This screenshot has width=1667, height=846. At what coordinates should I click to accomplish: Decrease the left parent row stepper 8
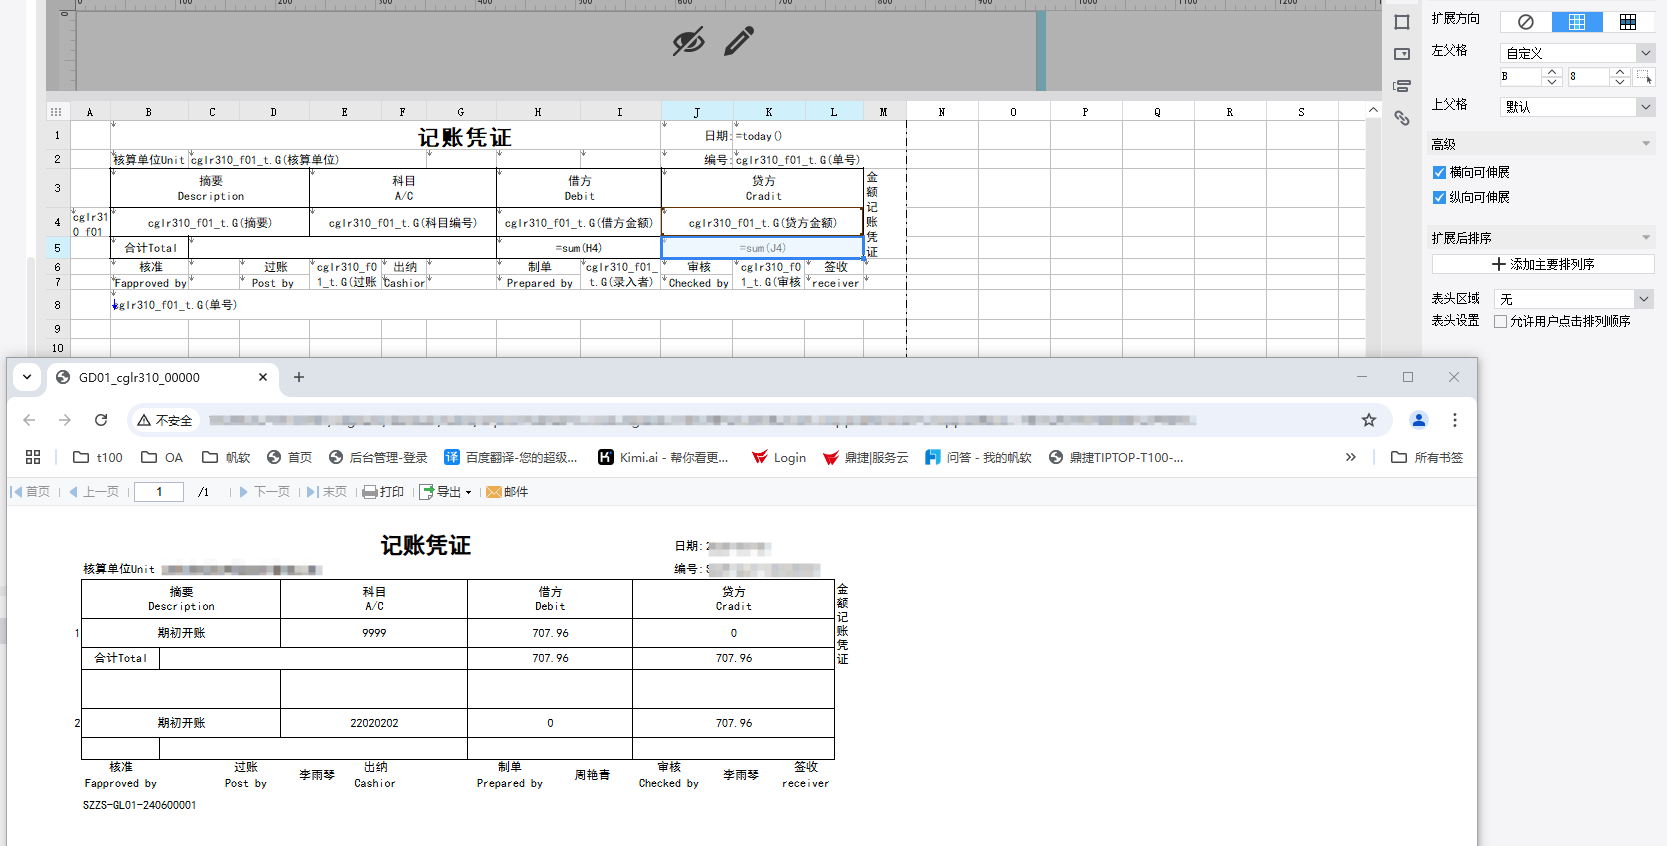point(1620,81)
